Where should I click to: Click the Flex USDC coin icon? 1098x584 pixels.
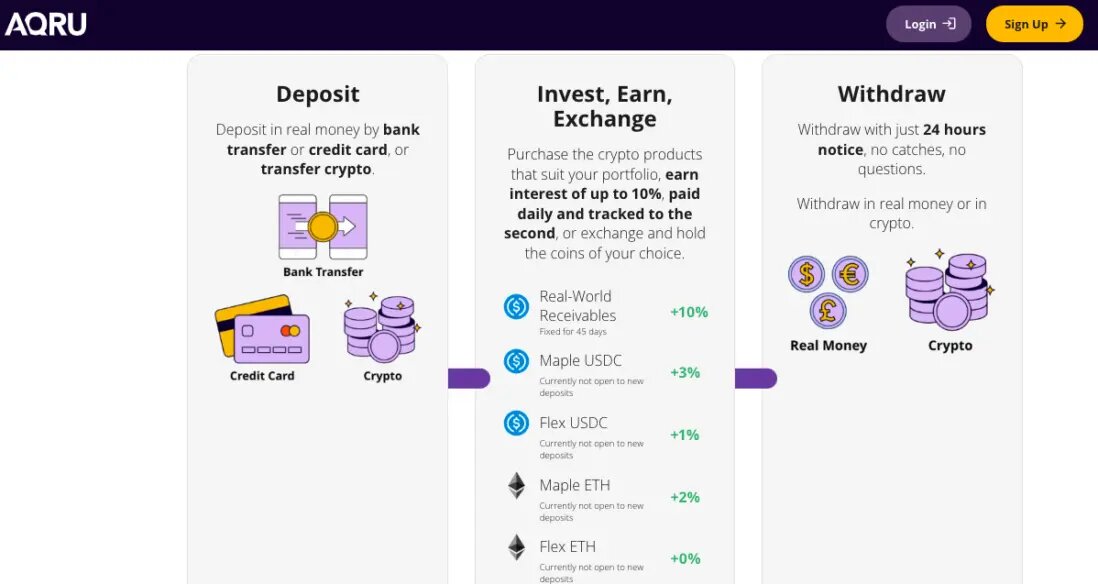point(515,423)
